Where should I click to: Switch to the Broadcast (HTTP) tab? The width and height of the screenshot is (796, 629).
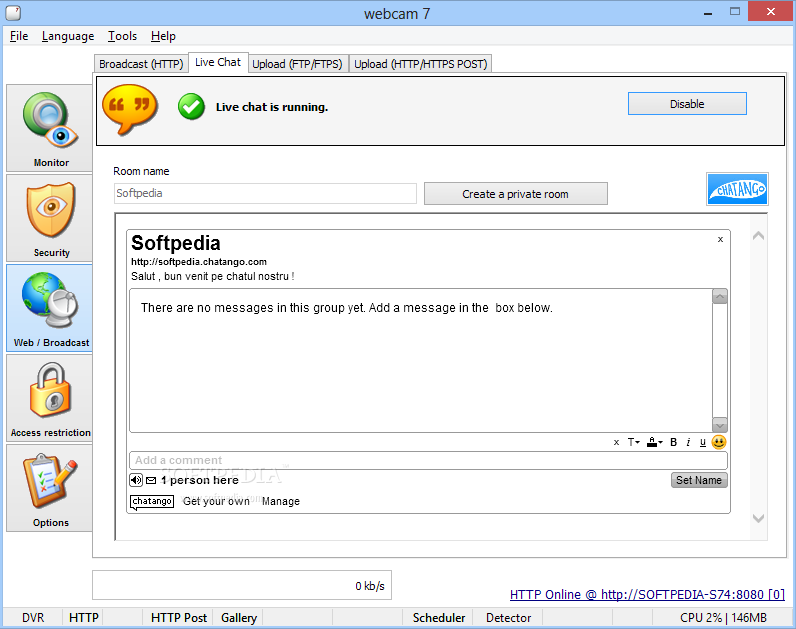[x=141, y=64]
